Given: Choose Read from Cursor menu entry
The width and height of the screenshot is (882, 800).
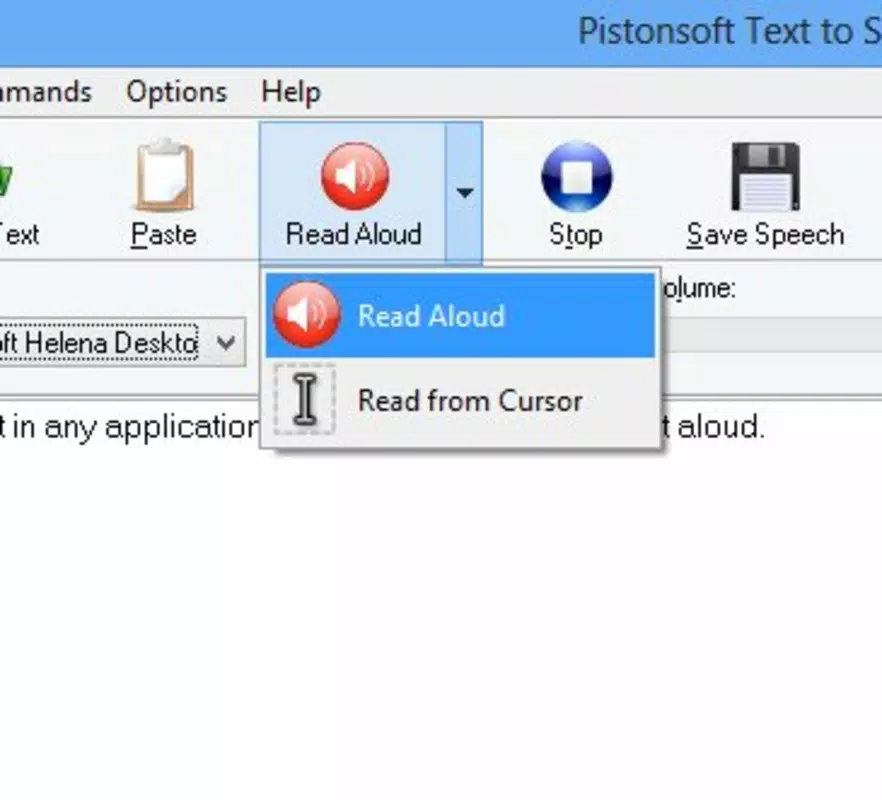Looking at the screenshot, I should pyautogui.click(x=460, y=401).
